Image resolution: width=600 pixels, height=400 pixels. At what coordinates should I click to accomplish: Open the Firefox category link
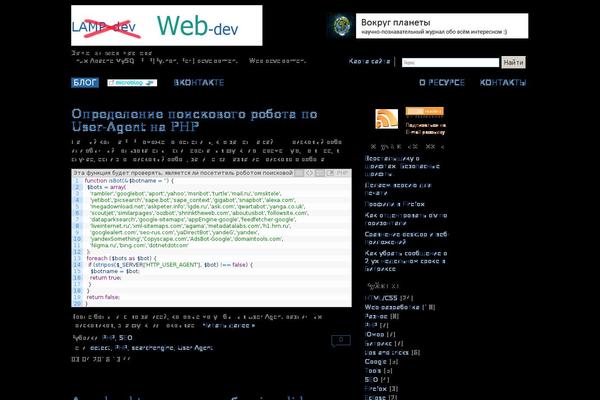[376, 389]
